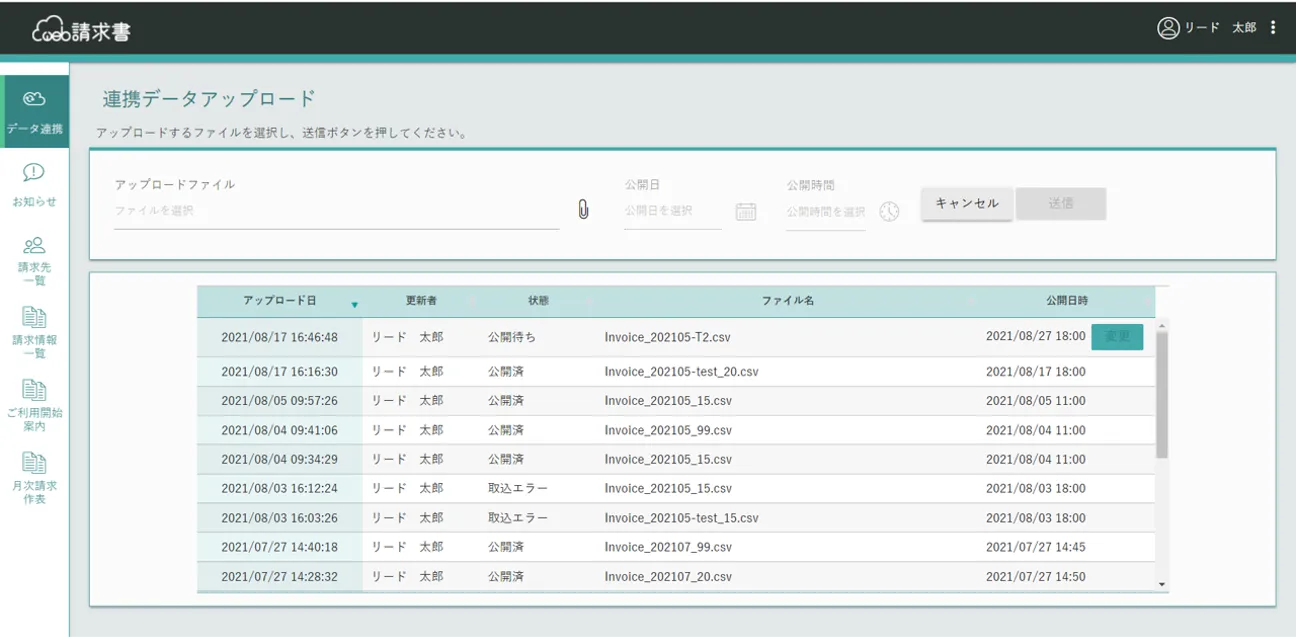
Task: Click the 連携データアップロード page title
Action: [x=209, y=99]
